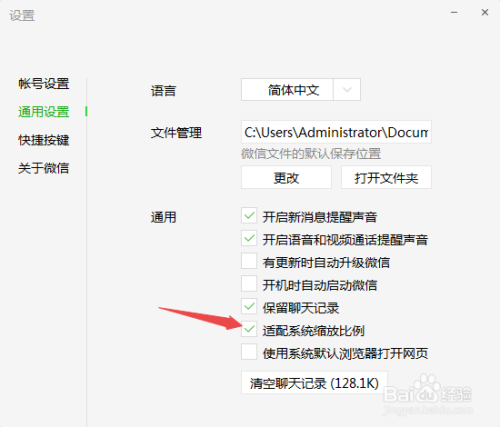Click the 微信文件的默认保存位置 hint text

(x=311, y=154)
